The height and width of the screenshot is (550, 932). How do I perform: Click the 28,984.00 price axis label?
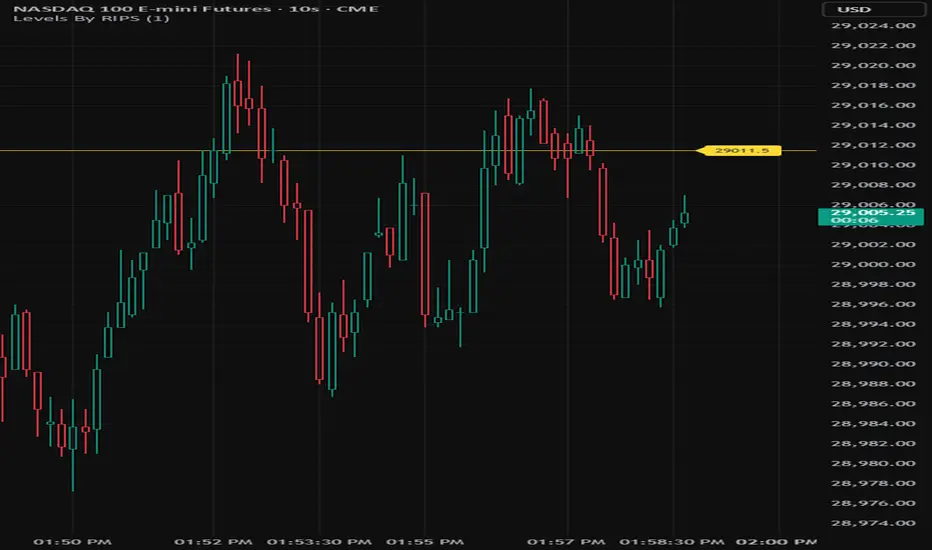[873, 424]
